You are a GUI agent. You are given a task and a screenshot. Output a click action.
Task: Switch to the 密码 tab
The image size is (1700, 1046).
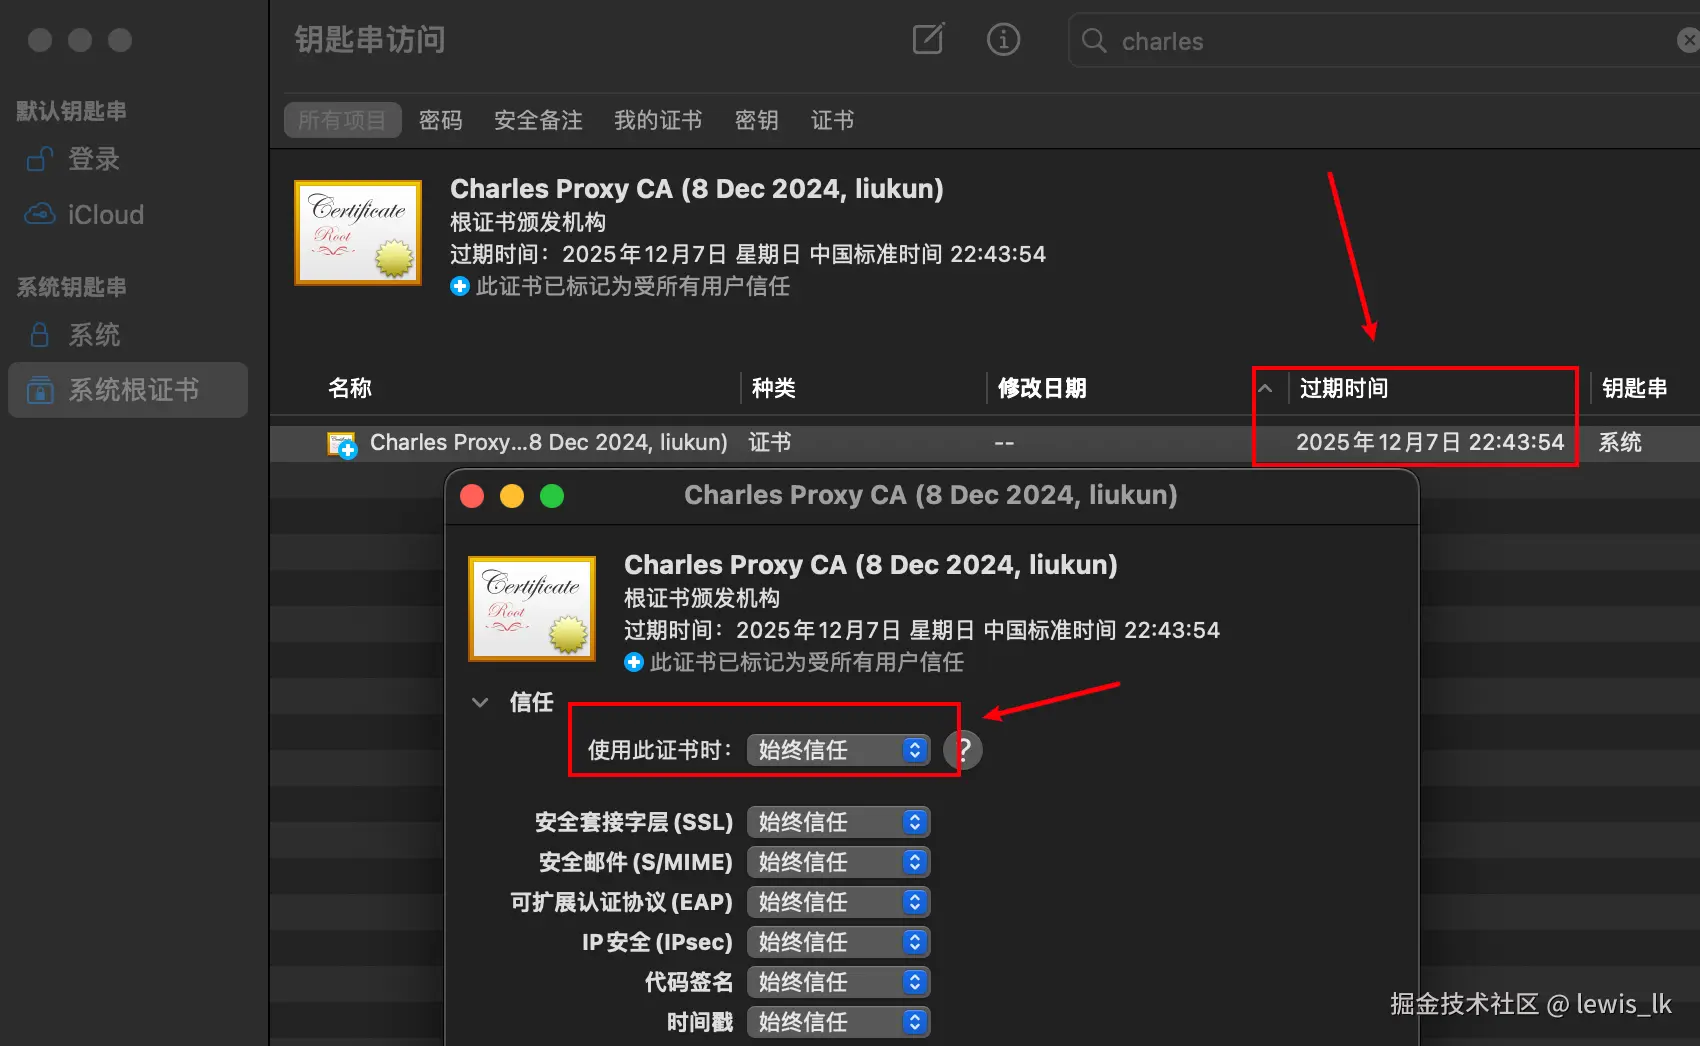[441, 120]
